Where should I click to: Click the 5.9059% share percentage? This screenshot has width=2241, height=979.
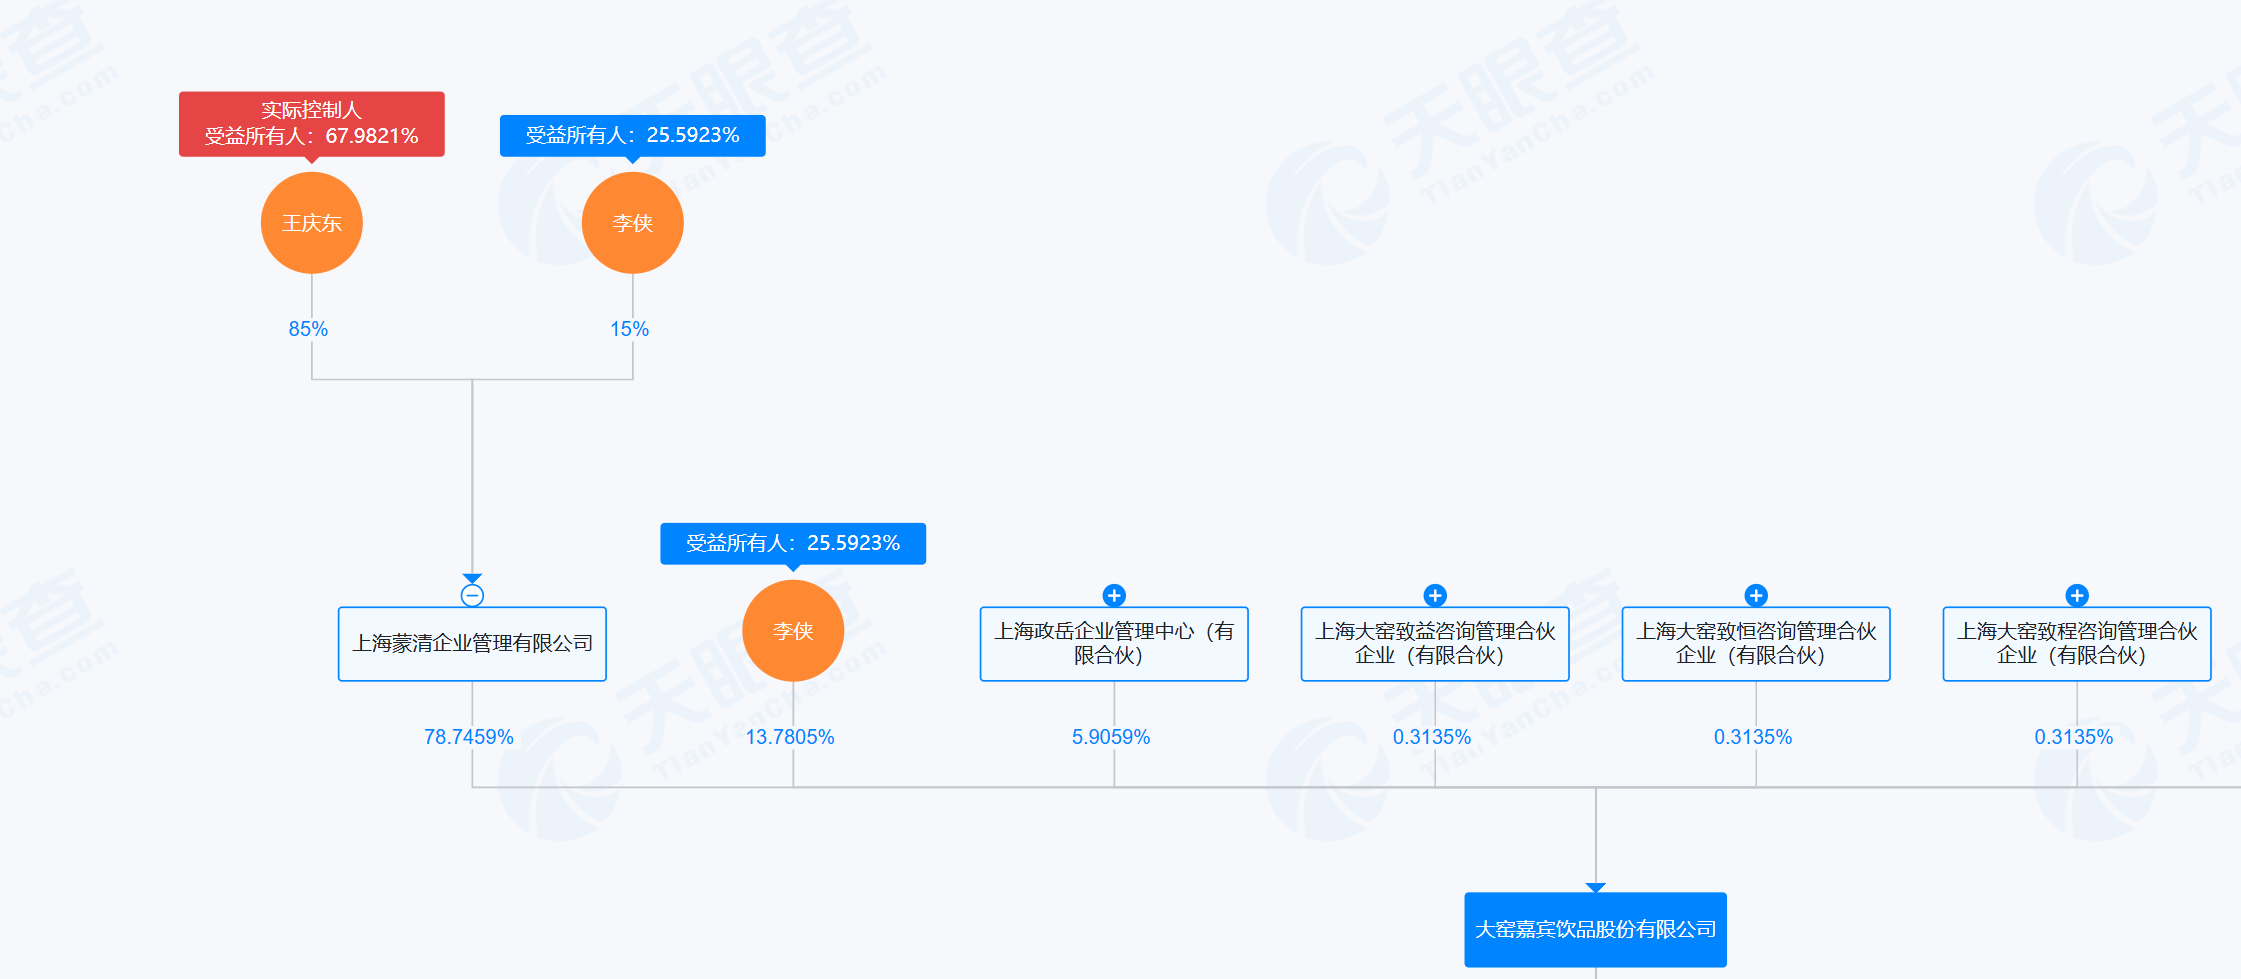pos(1111,737)
